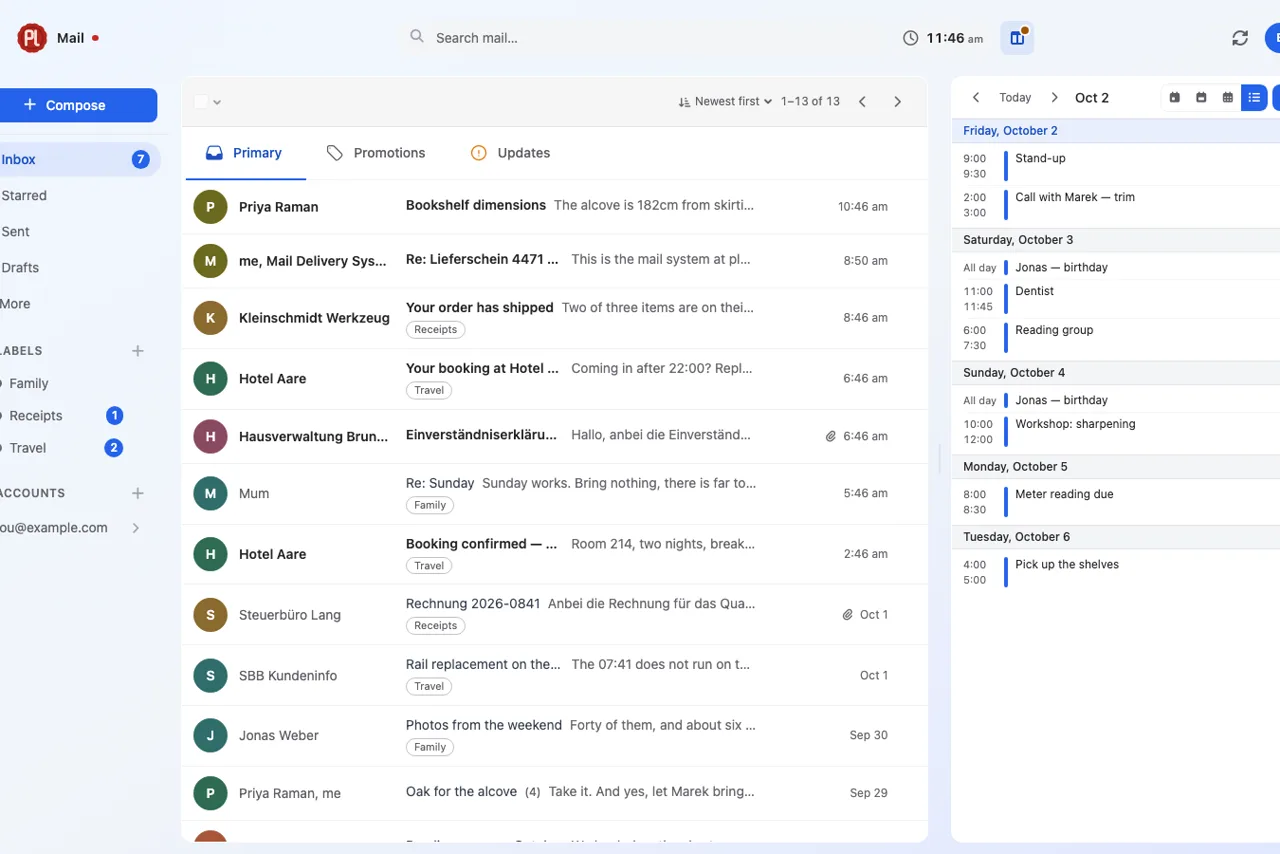
Task: Toggle the calendar side panel icon
Action: click(x=1017, y=38)
